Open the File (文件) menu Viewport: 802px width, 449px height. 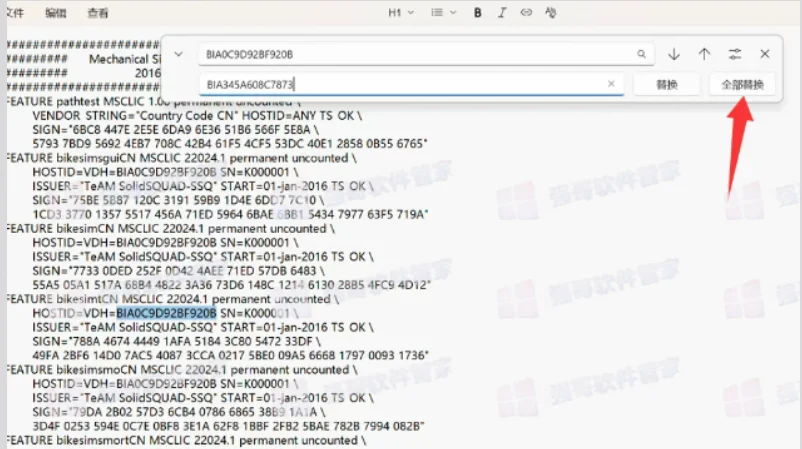click(14, 13)
